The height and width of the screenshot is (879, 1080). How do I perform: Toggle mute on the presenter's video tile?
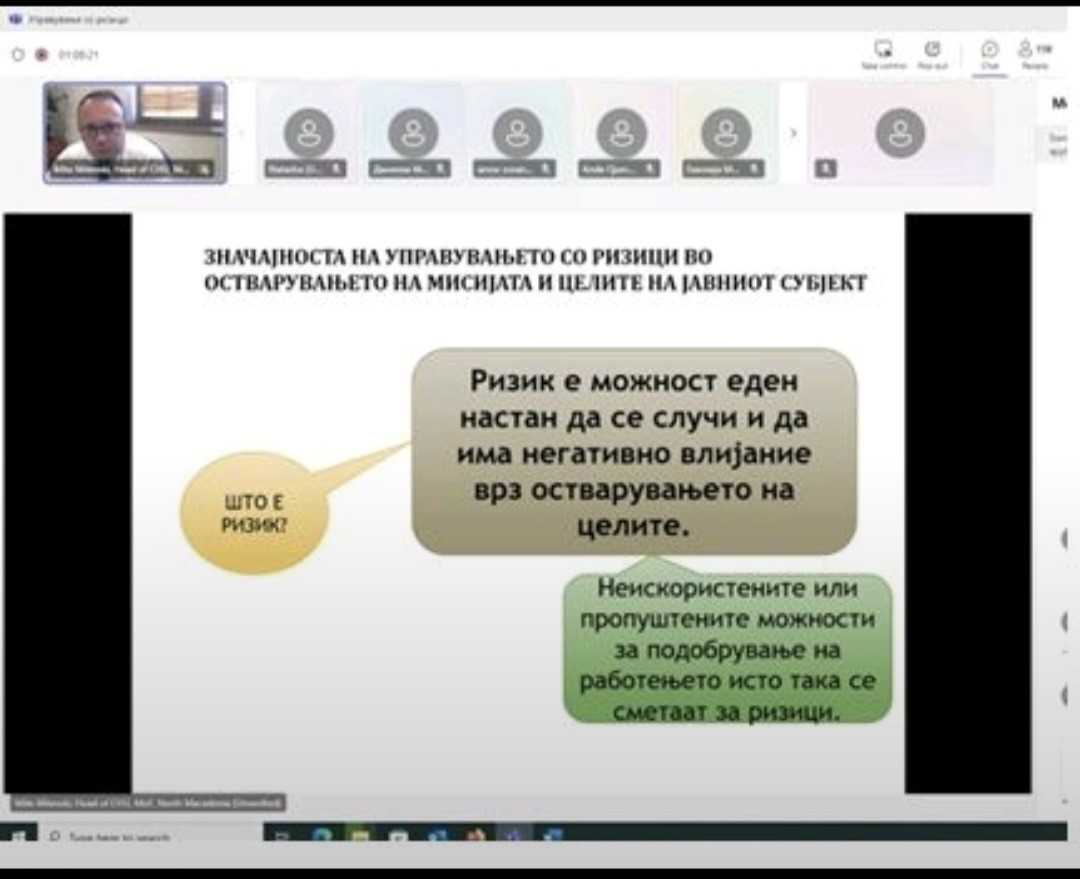(203, 170)
